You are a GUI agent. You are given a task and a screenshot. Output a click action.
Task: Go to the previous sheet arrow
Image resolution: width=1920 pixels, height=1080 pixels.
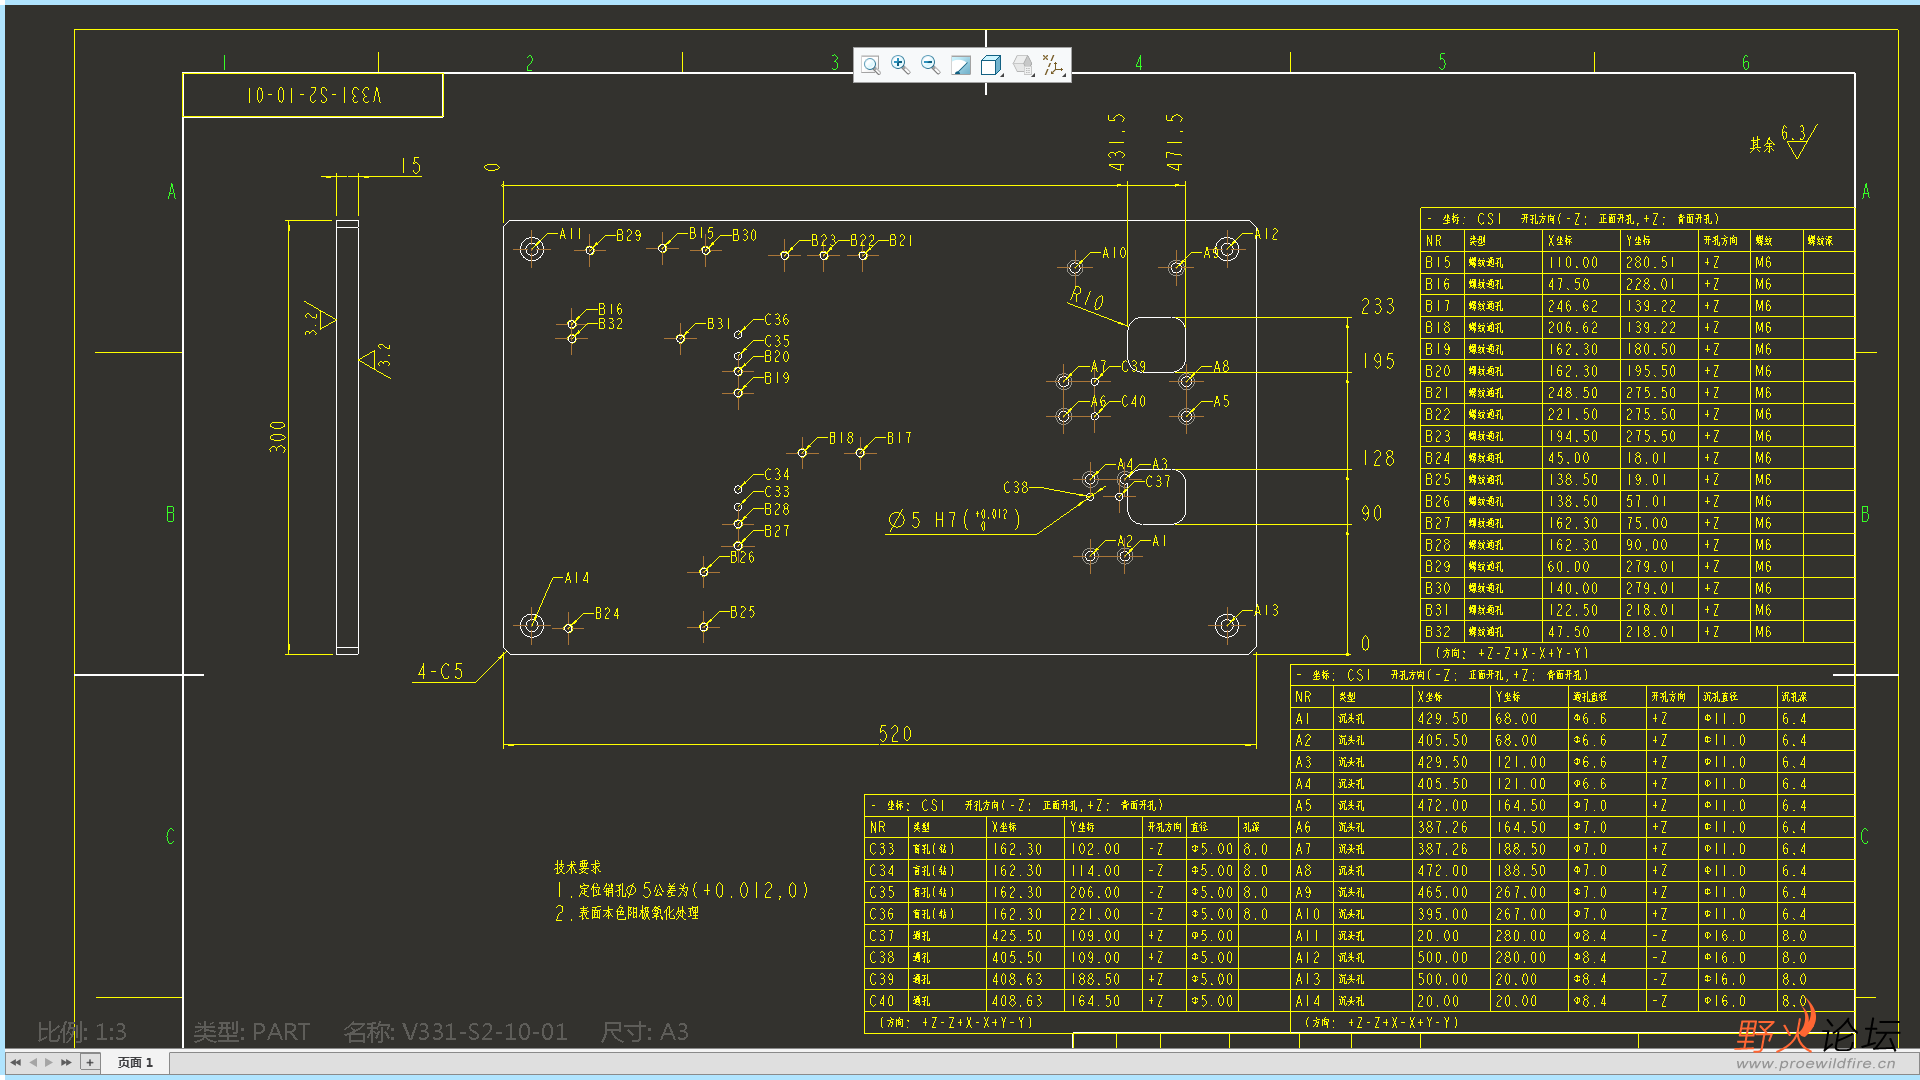tap(33, 1062)
